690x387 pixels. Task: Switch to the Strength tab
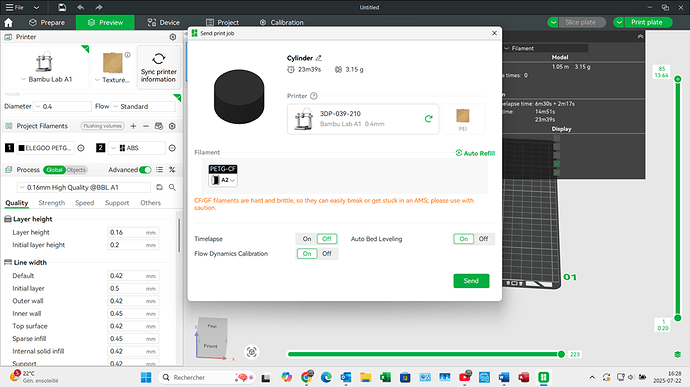[x=51, y=203]
